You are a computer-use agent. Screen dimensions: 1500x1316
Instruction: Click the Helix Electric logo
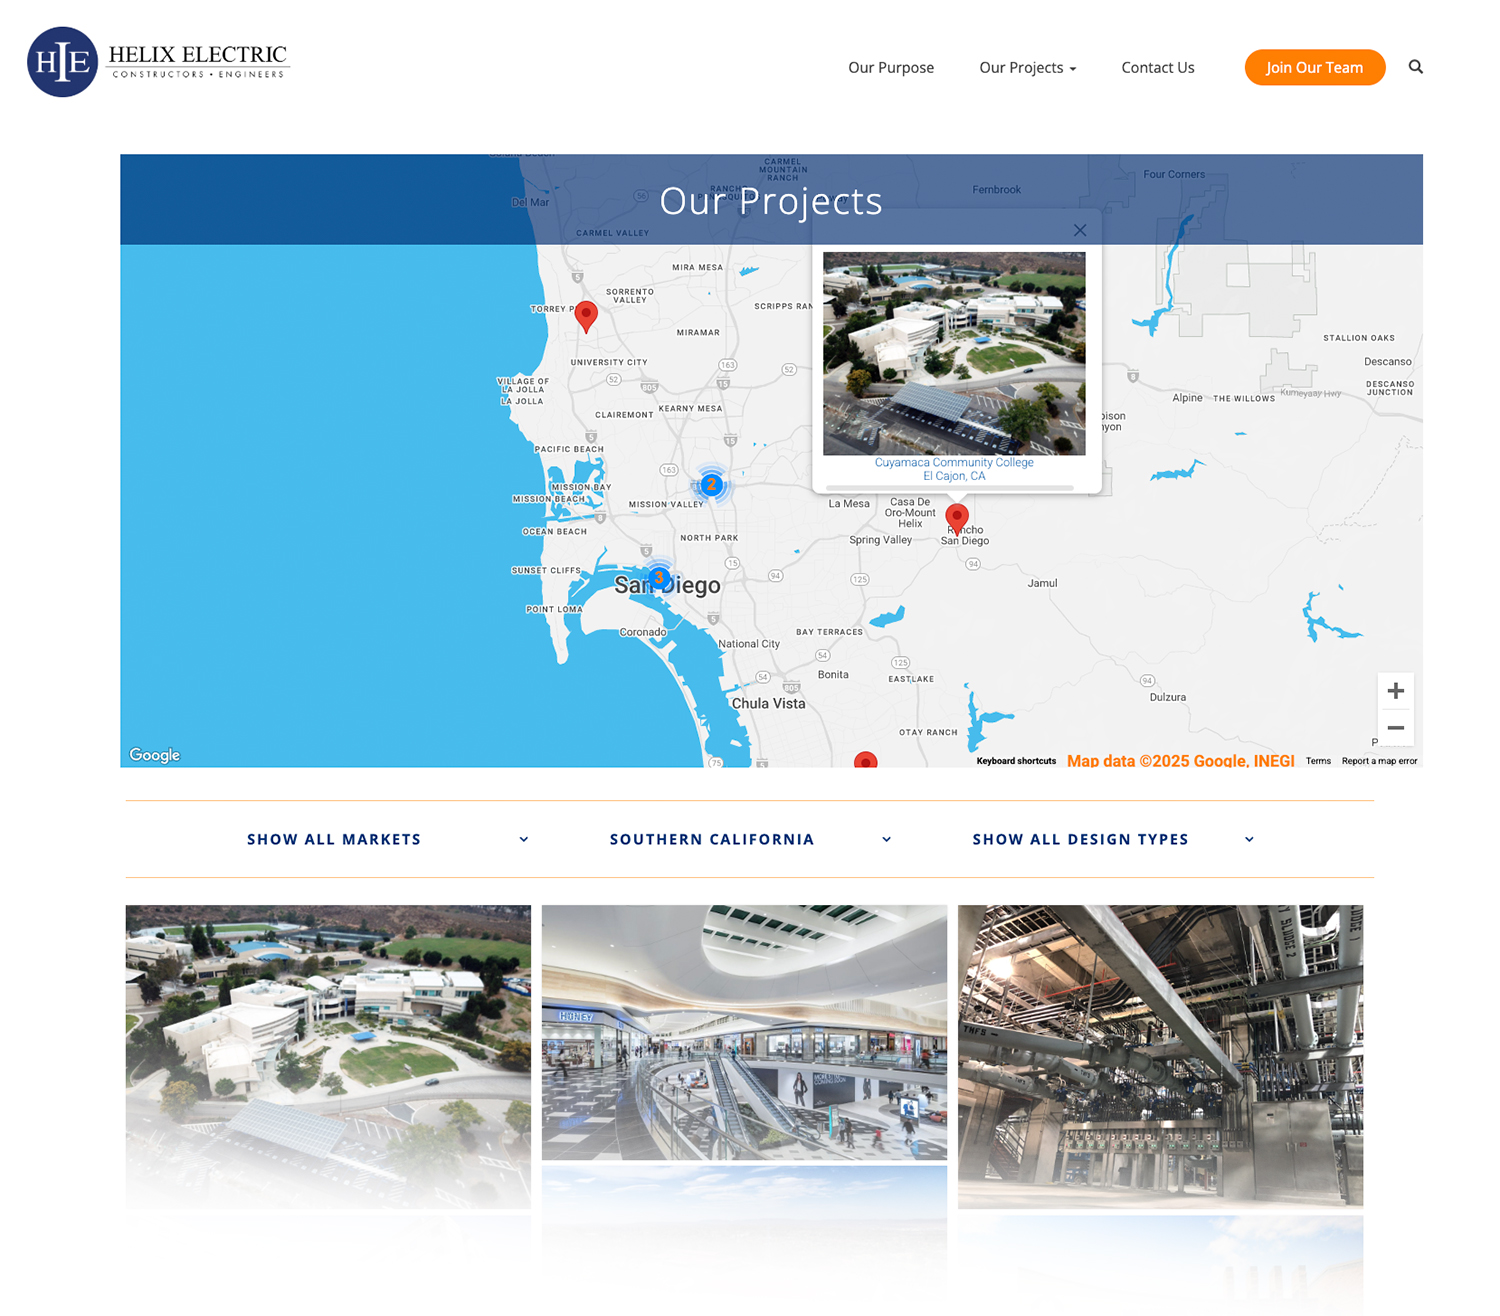coord(158,62)
